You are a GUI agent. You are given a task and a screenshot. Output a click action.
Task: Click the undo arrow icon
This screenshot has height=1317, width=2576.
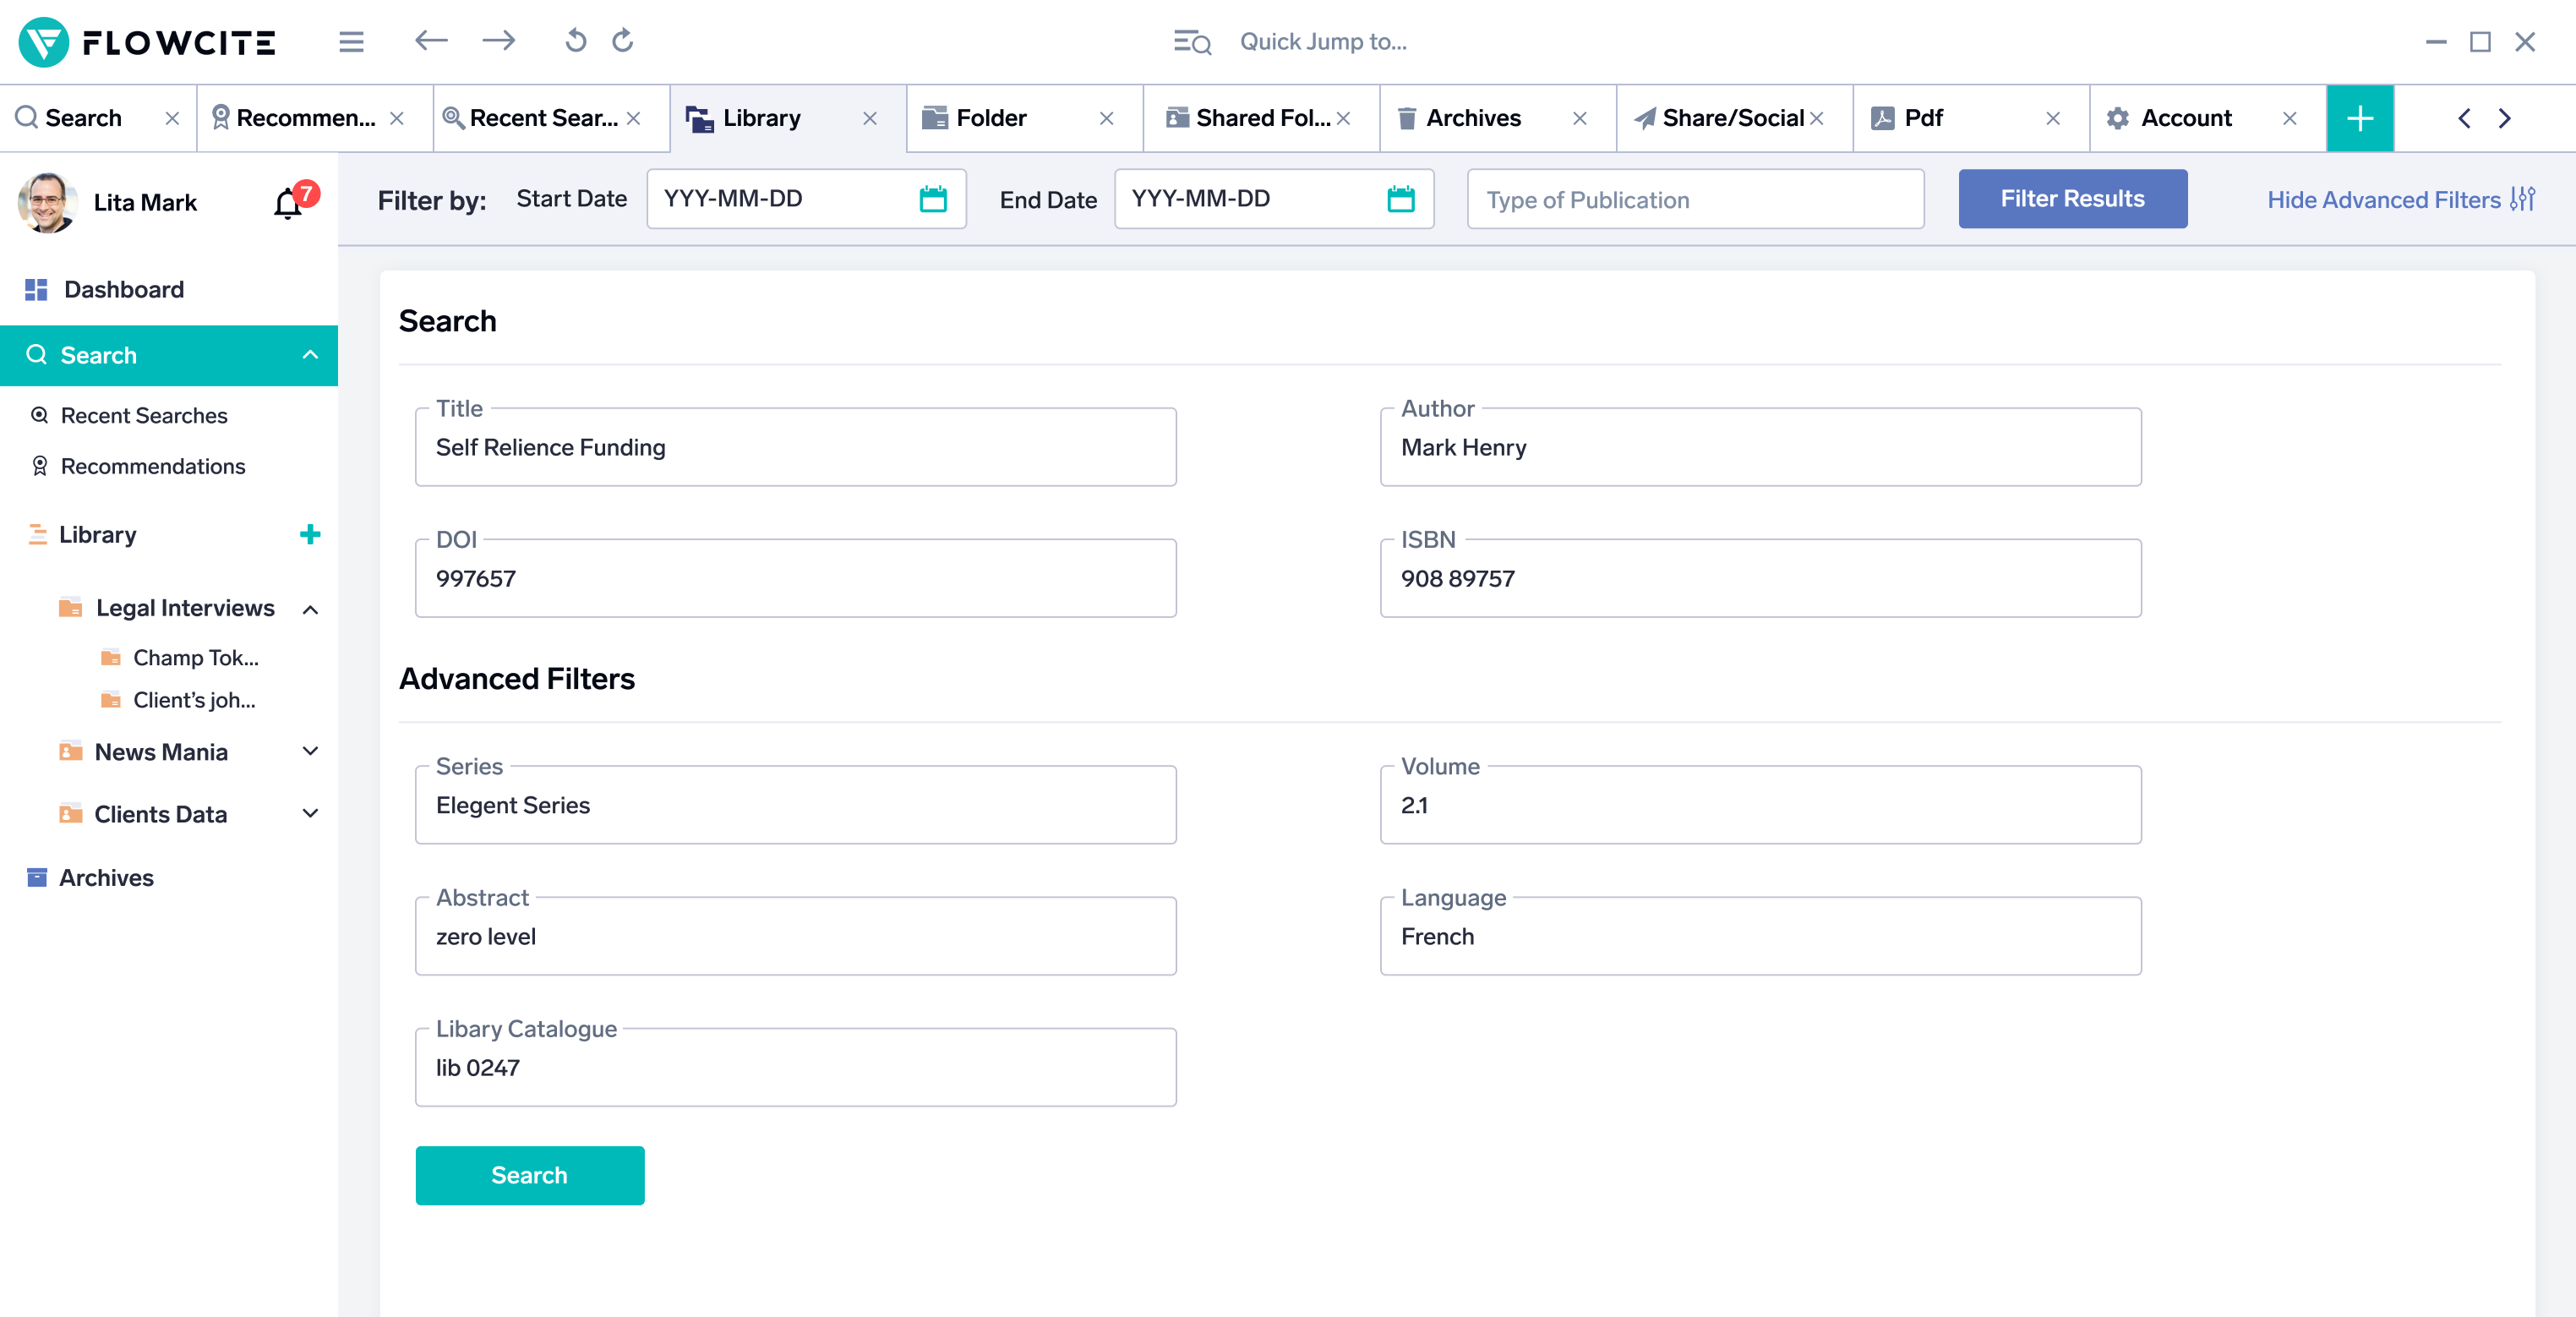(575, 41)
